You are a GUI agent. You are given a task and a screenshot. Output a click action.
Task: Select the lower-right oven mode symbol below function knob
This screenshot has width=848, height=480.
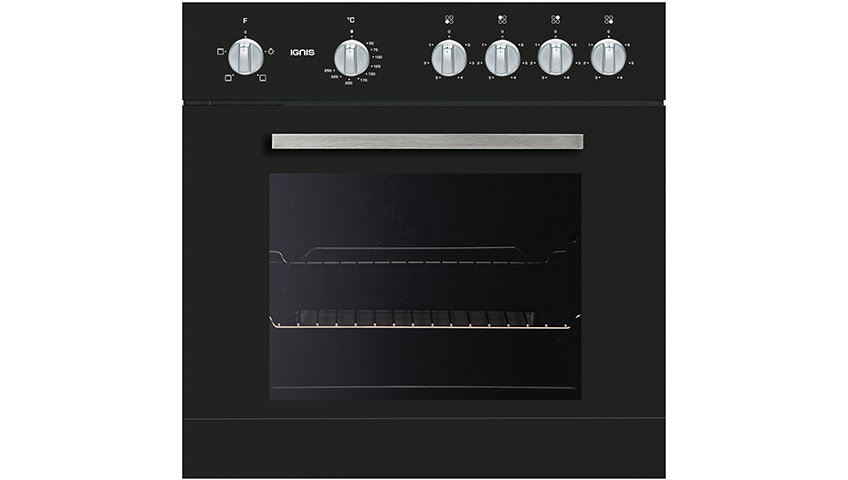[x=262, y=78]
